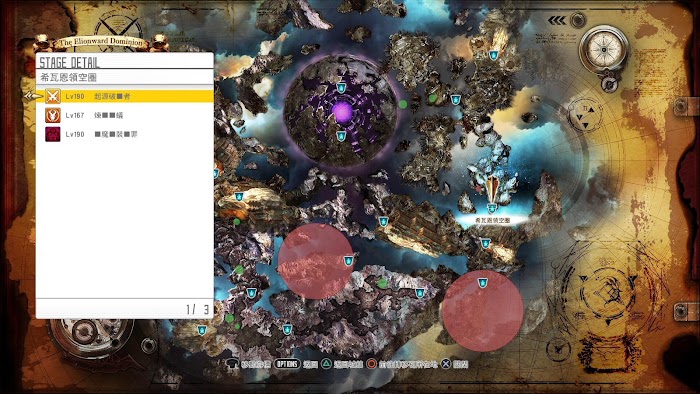Click the center of the left red circle area
The height and width of the screenshot is (394, 700).
coord(316,261)
